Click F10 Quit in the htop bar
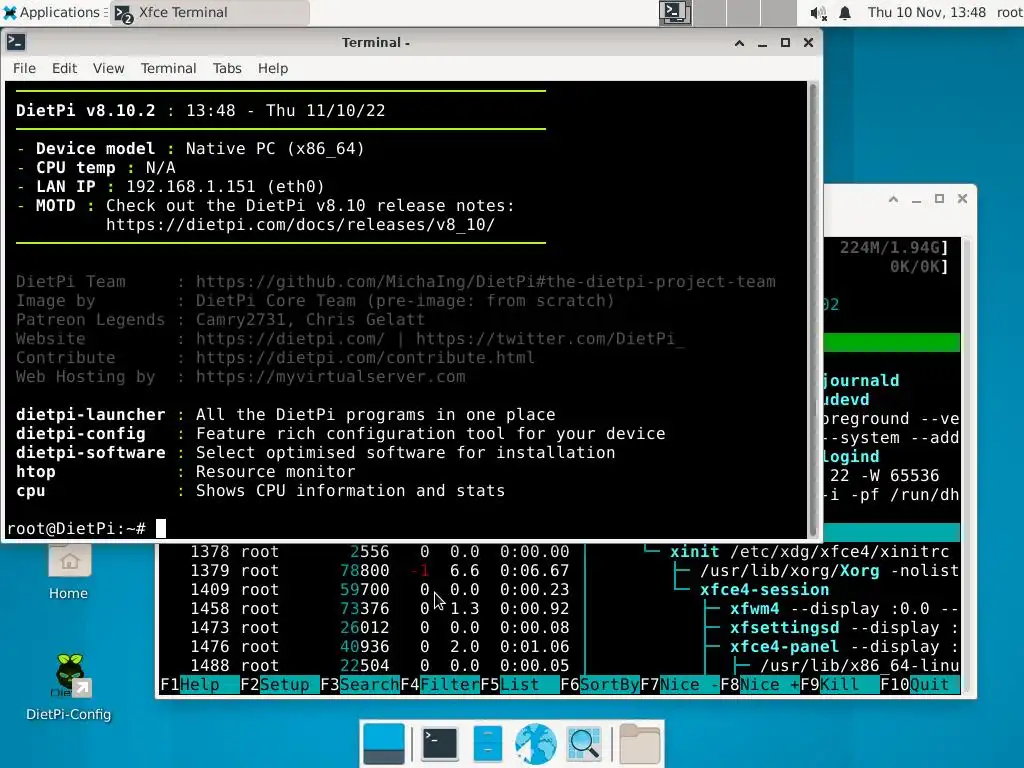 click(920, 684)
